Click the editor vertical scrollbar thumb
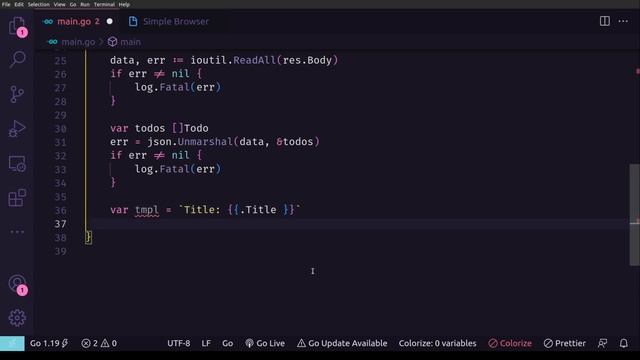This screenshot has height=360, width=640. (x=634, y=215)
